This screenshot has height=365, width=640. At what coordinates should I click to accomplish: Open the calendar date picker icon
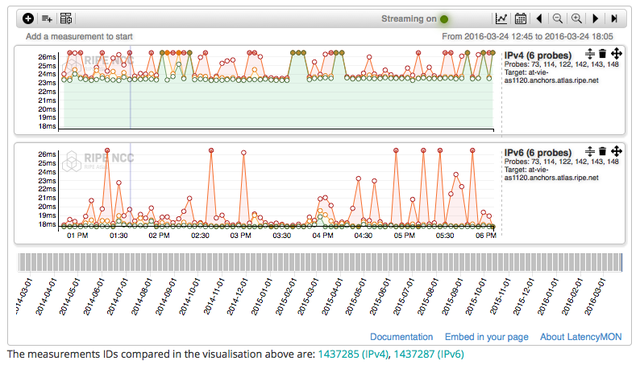(520, 18)
